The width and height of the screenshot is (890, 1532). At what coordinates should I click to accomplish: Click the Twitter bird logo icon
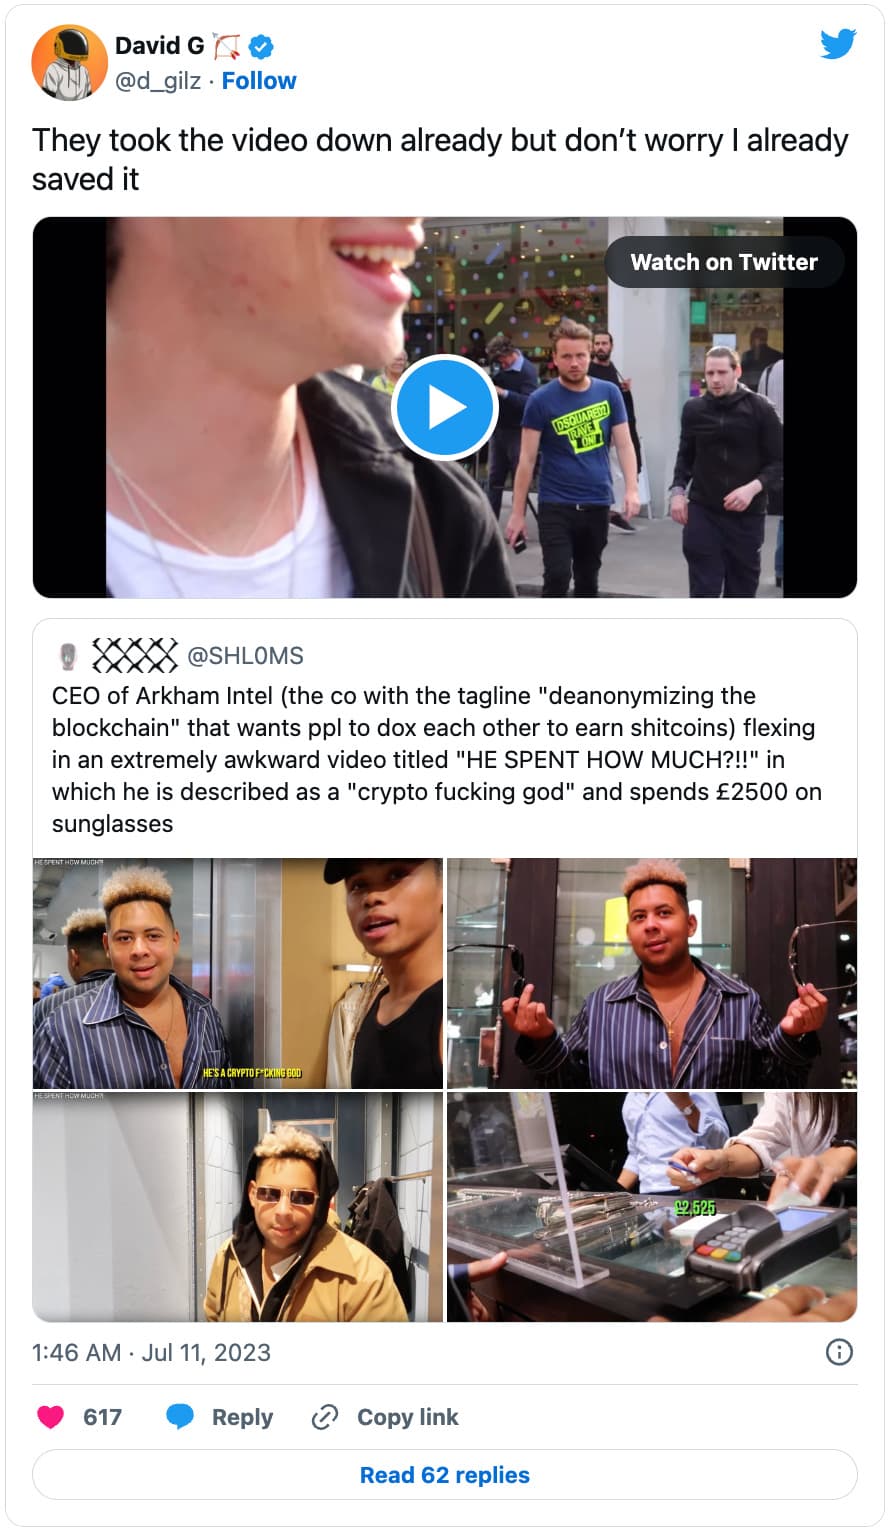[x=838, y=45]
